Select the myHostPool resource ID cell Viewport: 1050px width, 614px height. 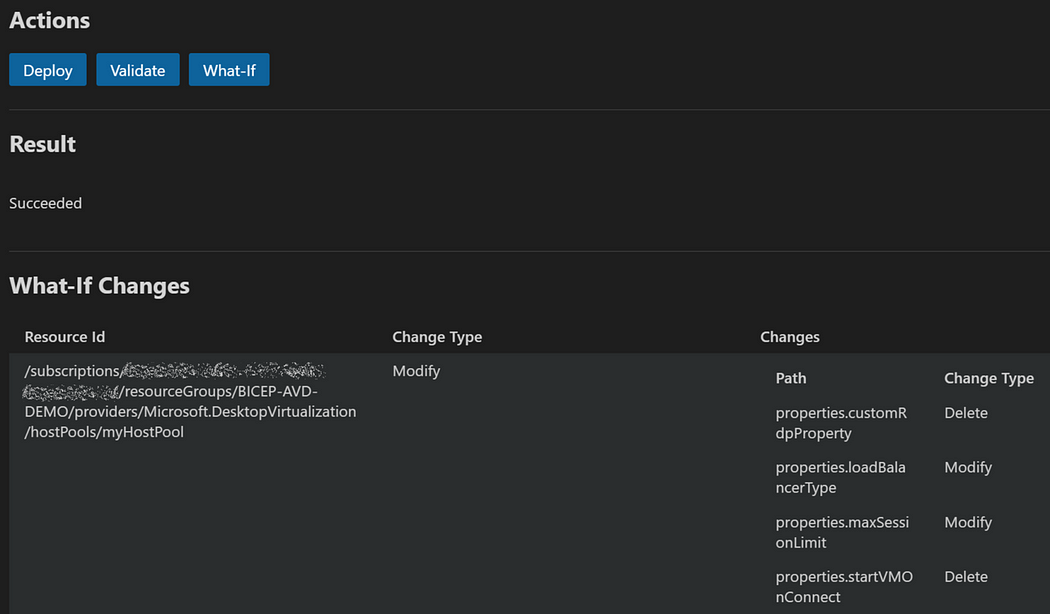190,402
